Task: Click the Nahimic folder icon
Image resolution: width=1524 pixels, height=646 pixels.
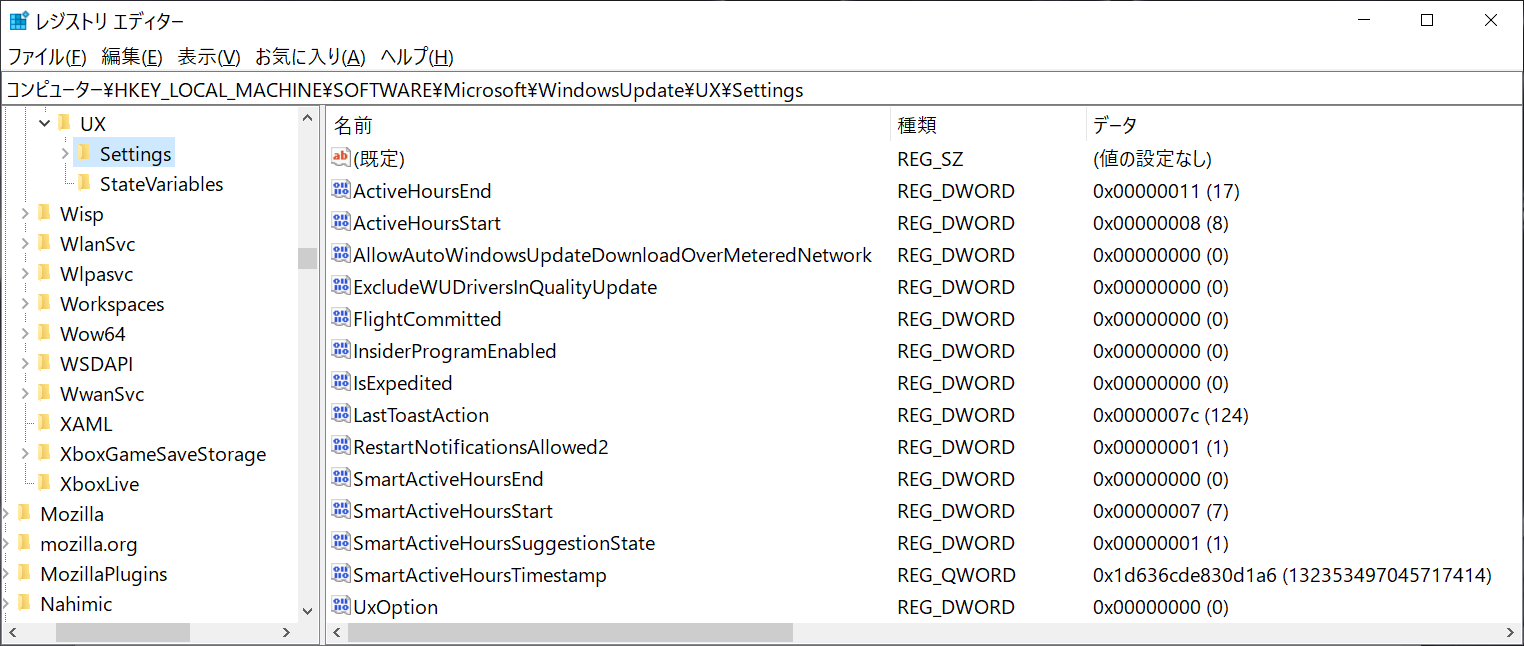Action: tap(25, 603)
